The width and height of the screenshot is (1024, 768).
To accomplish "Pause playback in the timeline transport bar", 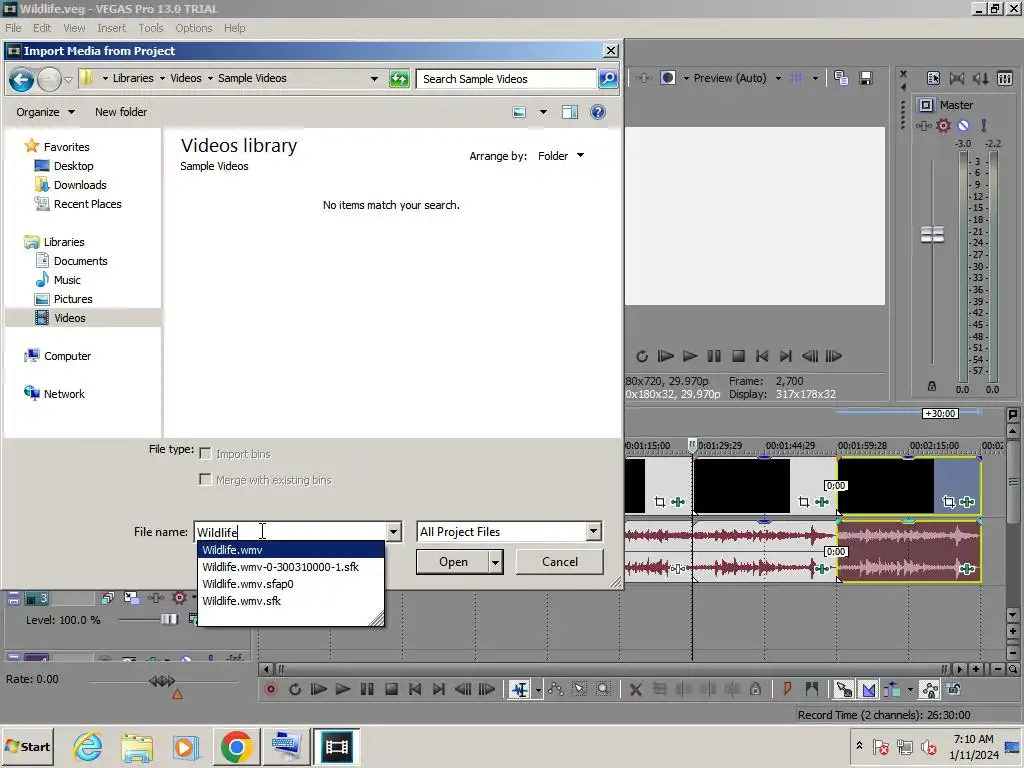I will coord(367,689).
